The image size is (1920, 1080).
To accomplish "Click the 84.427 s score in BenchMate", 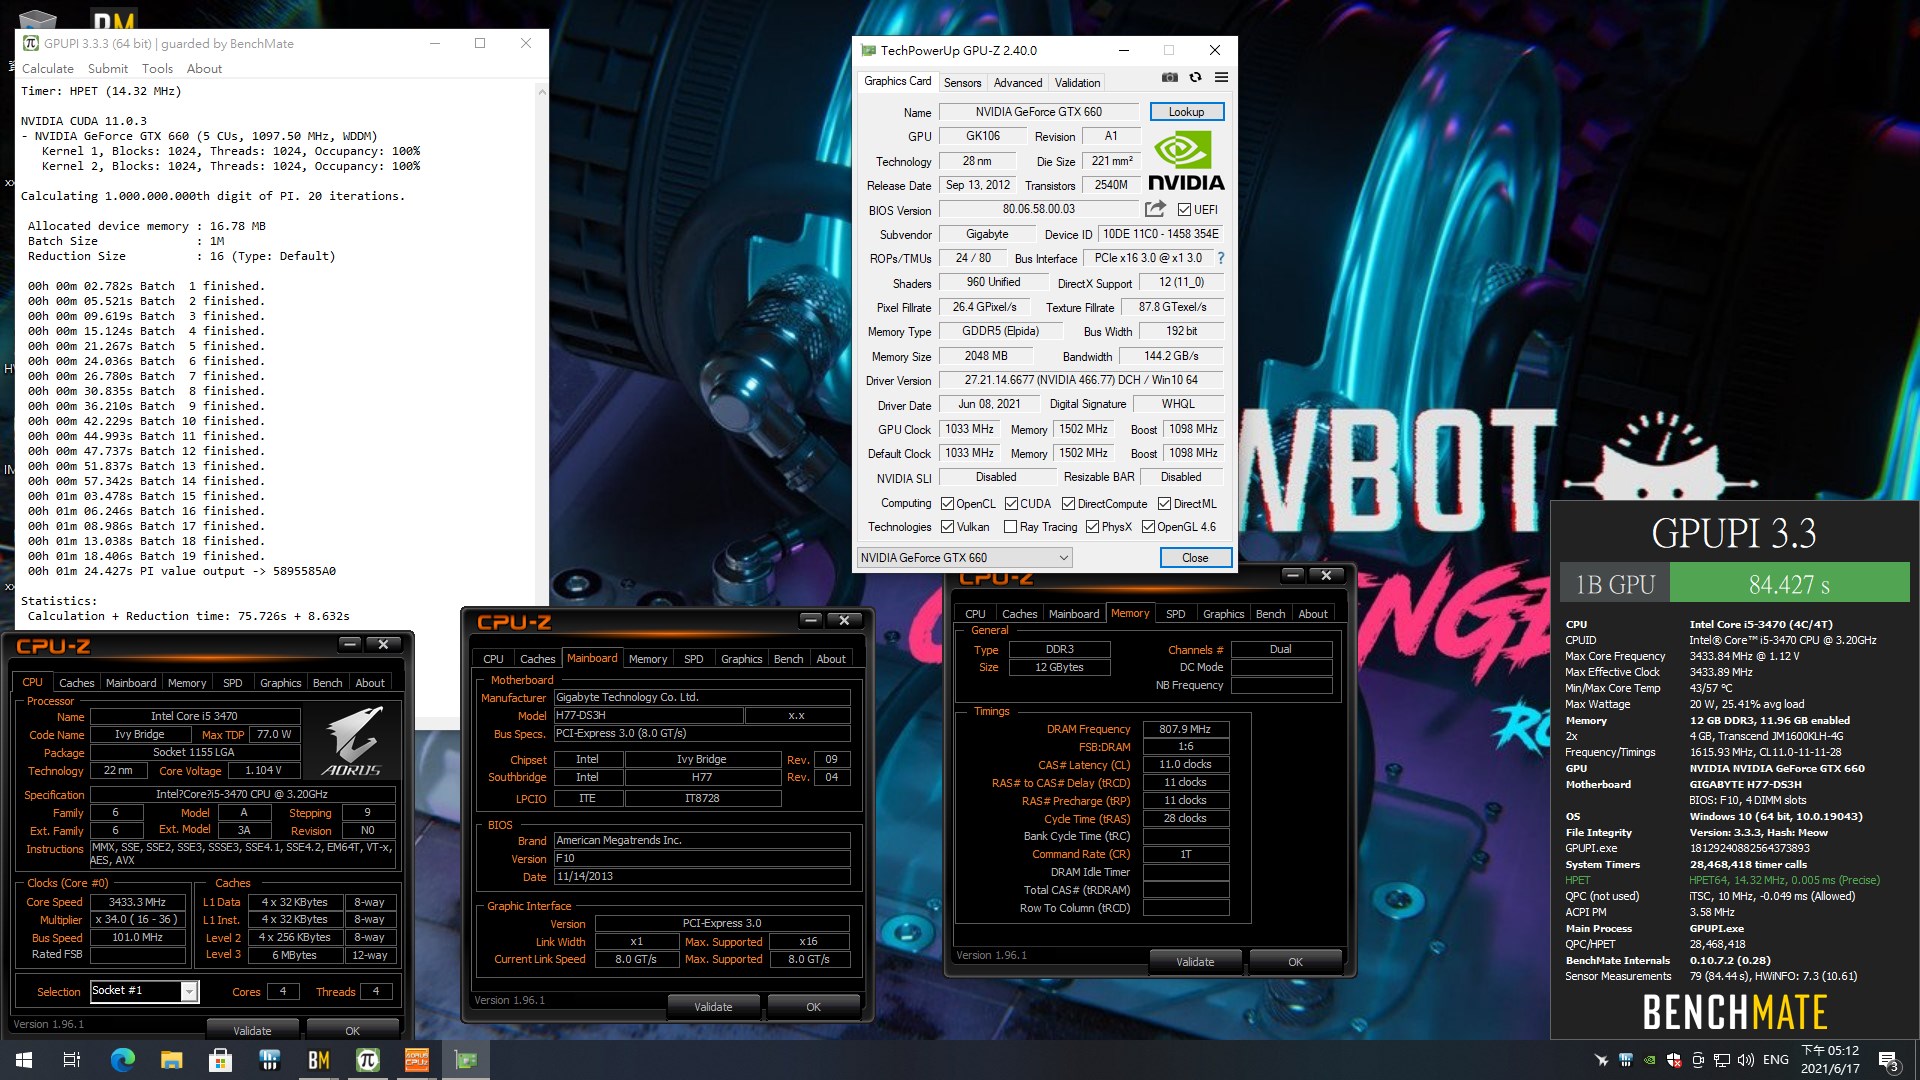I will 1789,584.
